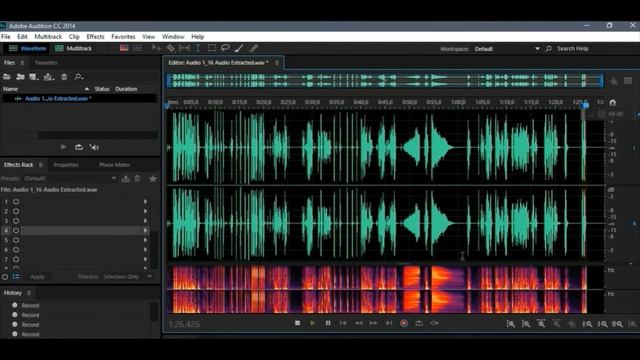
Task: Delete selected file with trash icon
Action: 64,76
